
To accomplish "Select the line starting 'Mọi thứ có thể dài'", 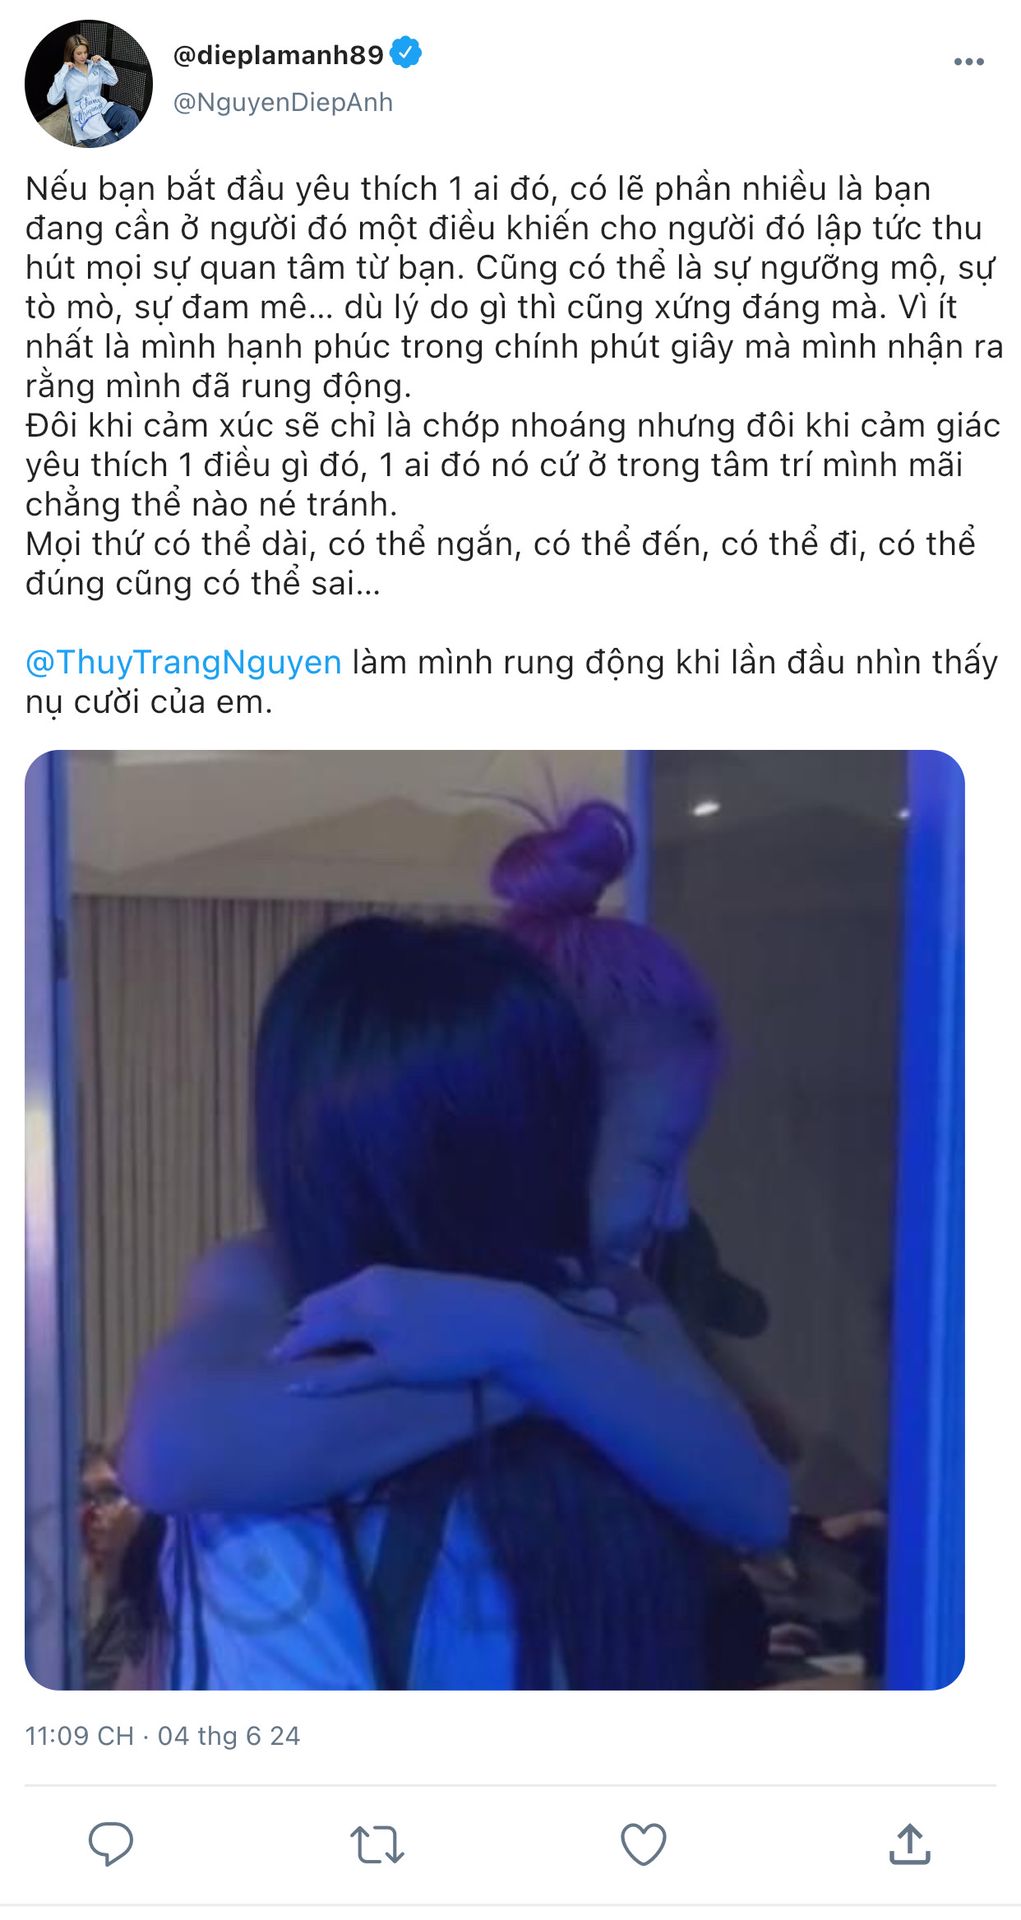I will pos(500,563).
